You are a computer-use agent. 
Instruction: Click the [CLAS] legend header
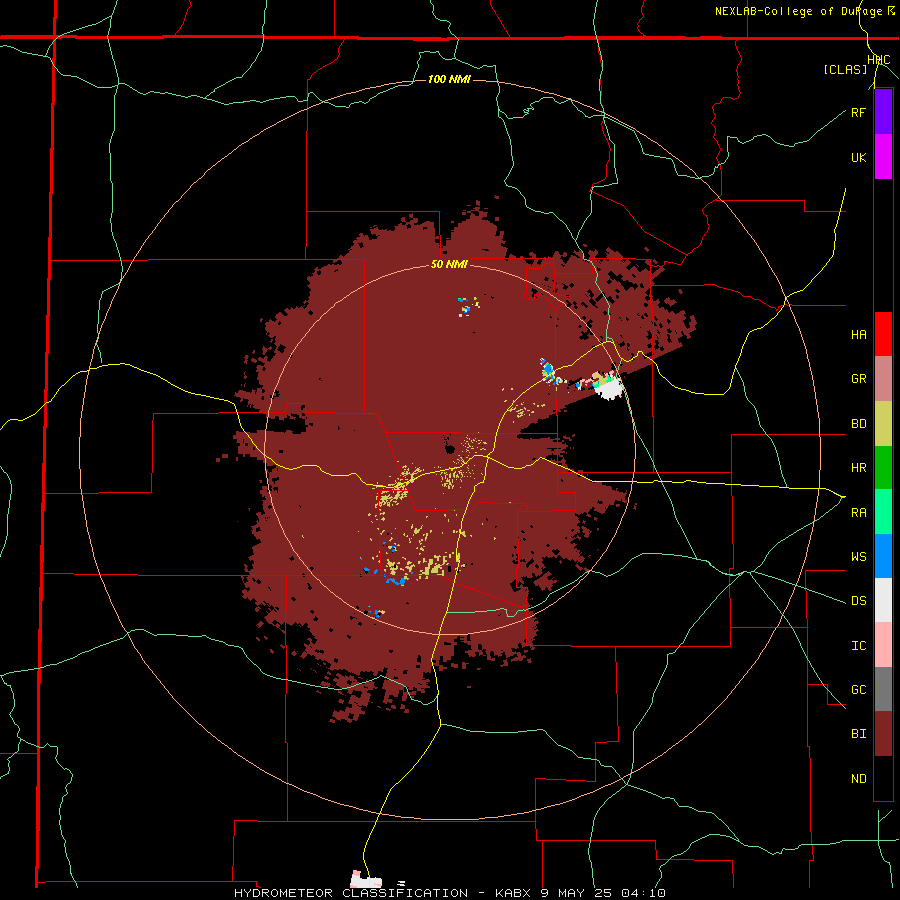[845, 69]
